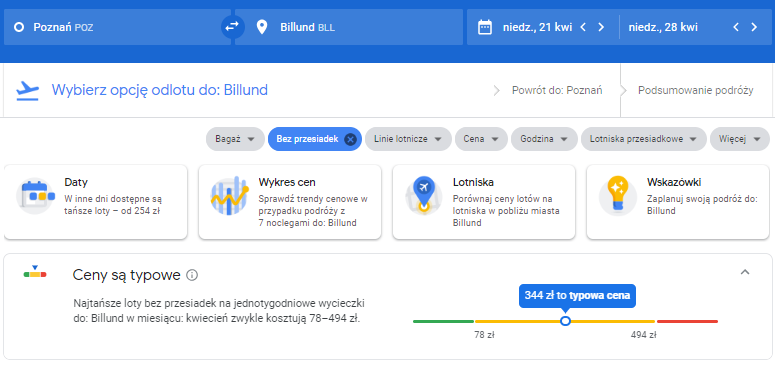Click the price graph icon on Wykres cen
Viewport: 775px width, 366px height.
pyautogui.click(x=229, y=195)
